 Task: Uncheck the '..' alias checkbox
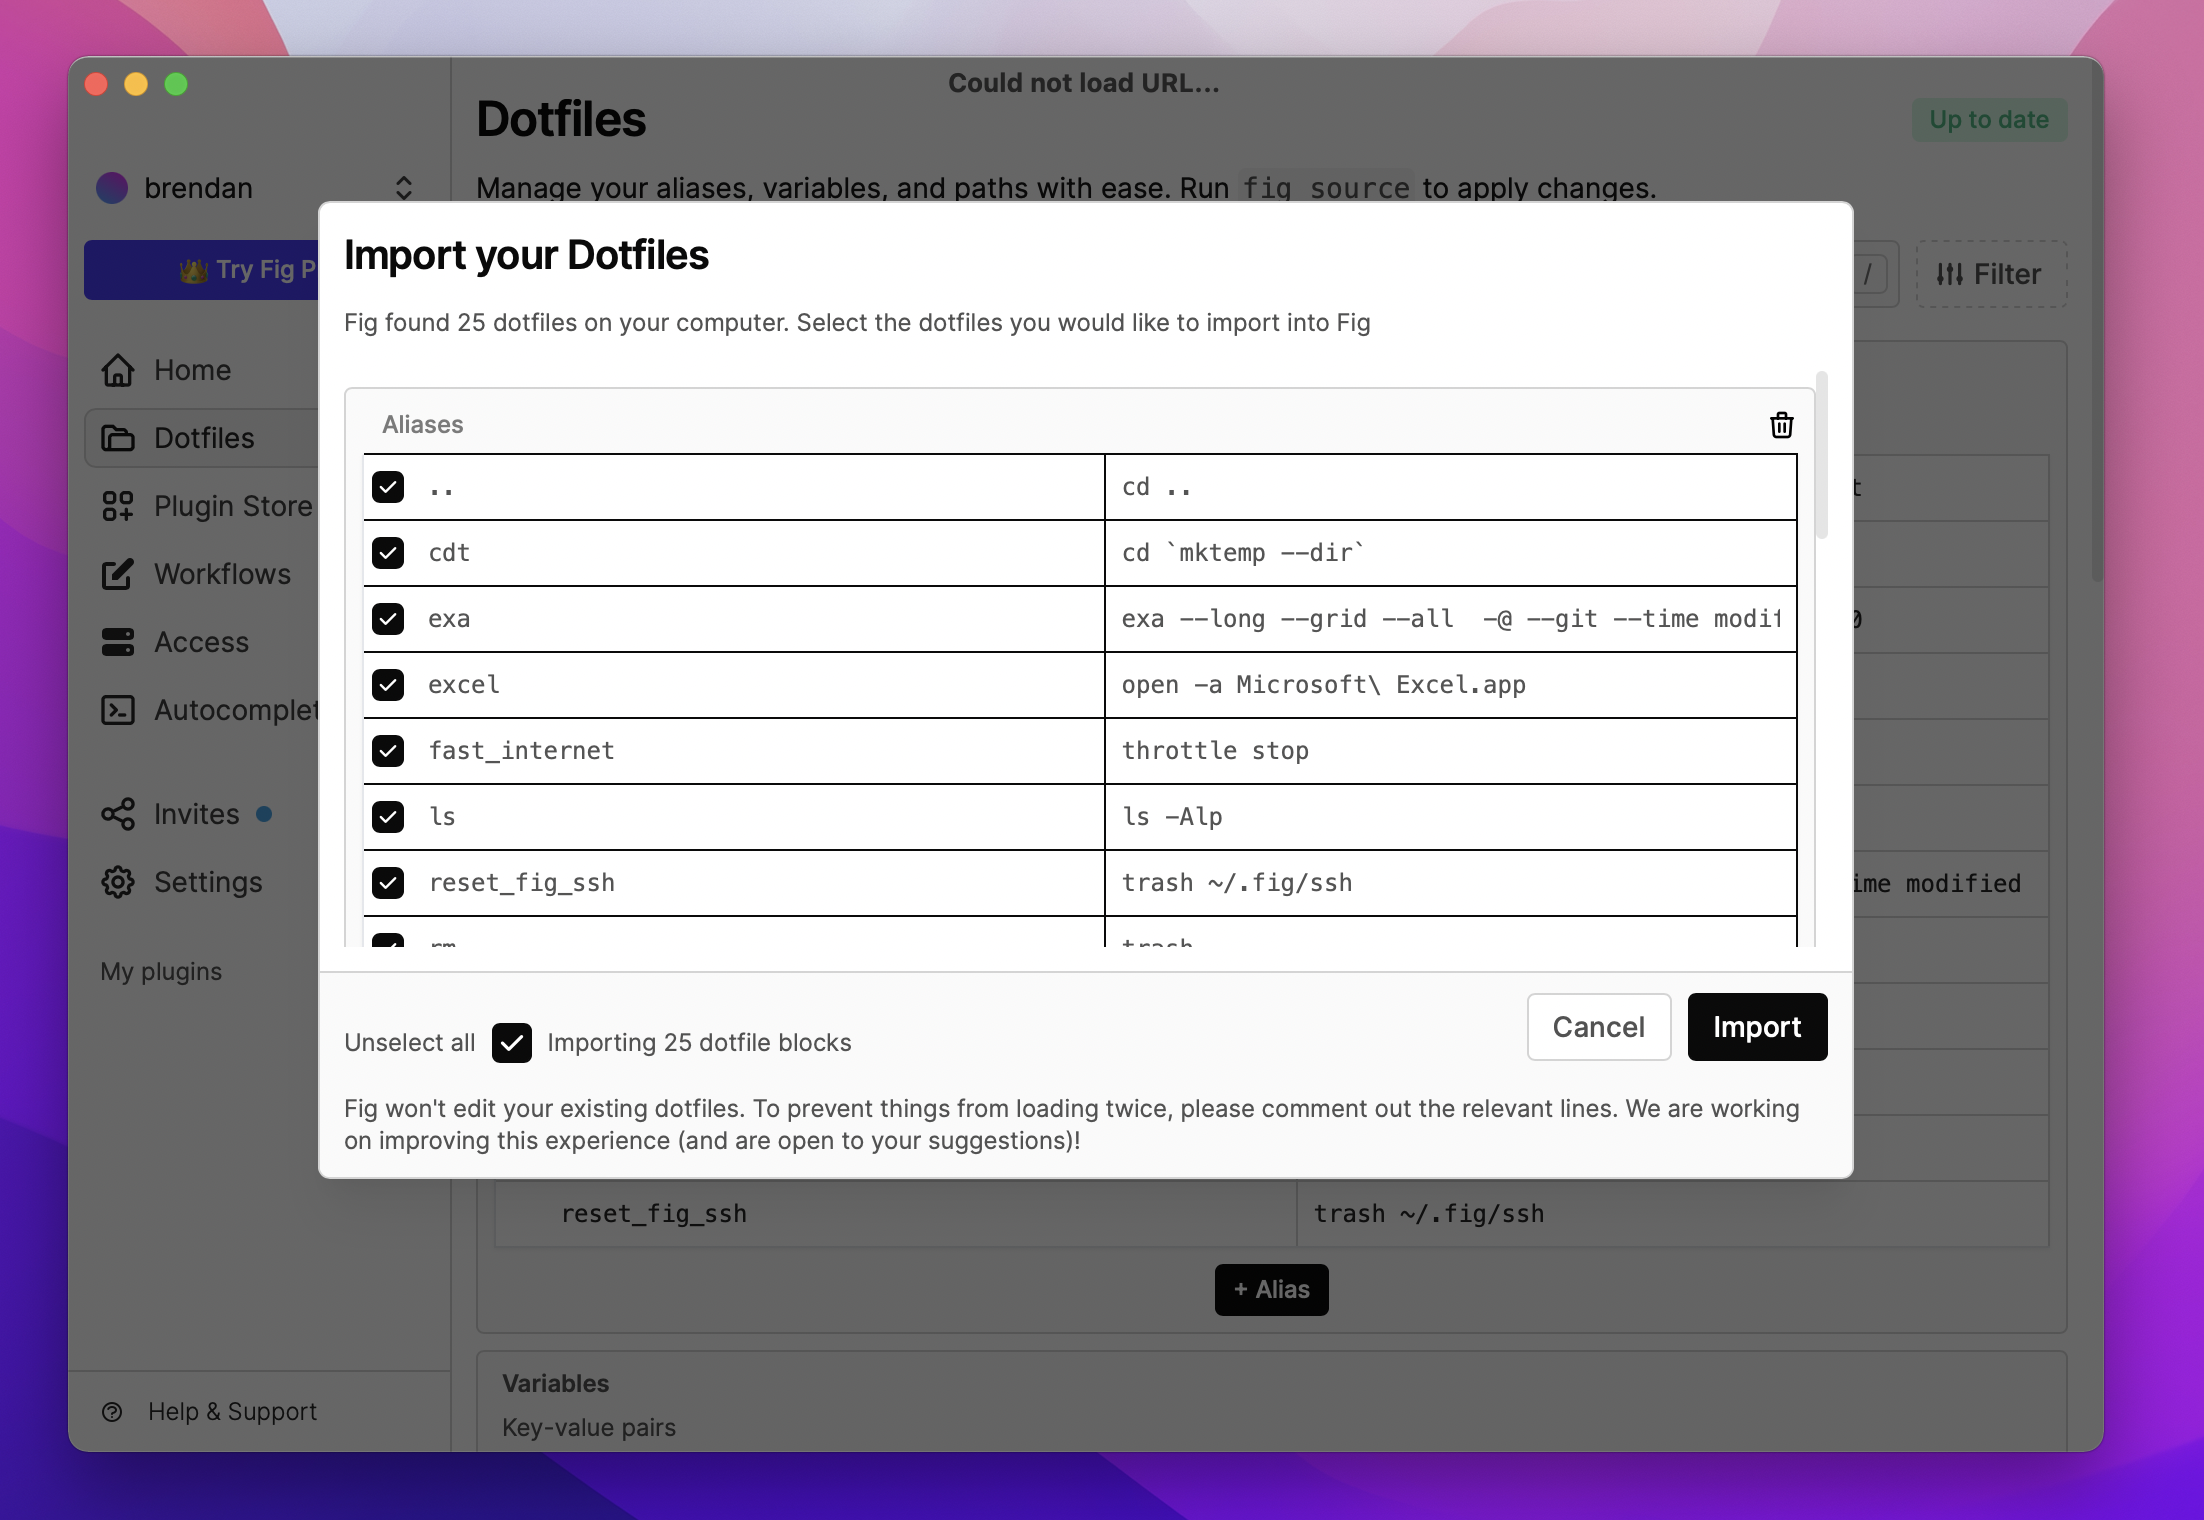coord(388,487)
